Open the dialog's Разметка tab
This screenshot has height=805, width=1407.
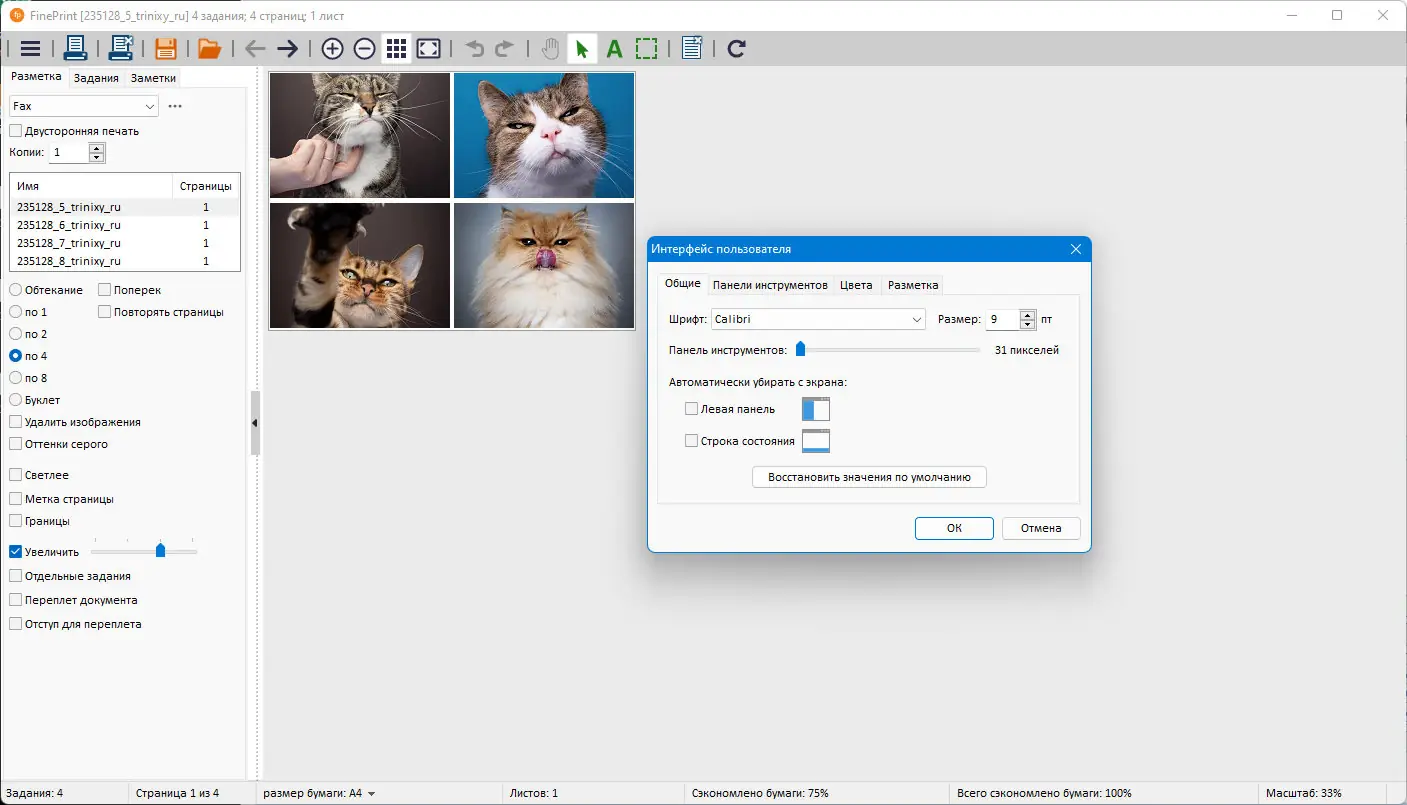[x=913, y=285]
